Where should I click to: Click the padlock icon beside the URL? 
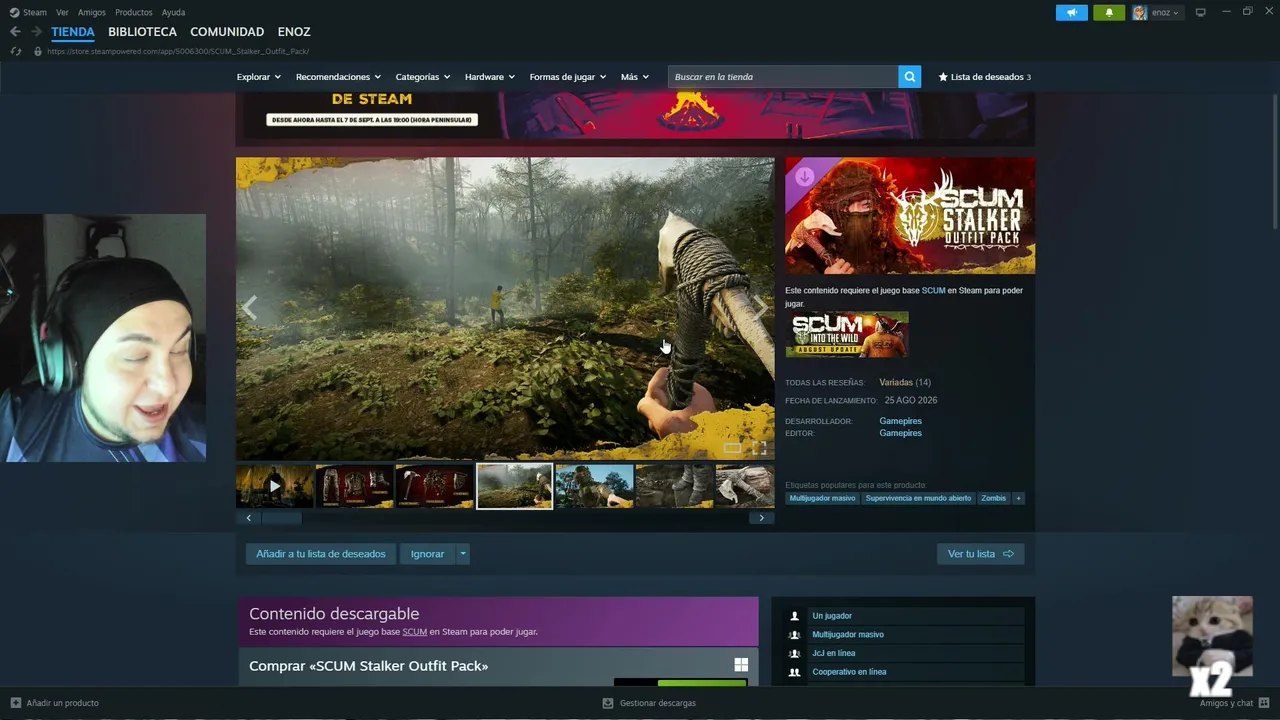click(x=38, y=51)
